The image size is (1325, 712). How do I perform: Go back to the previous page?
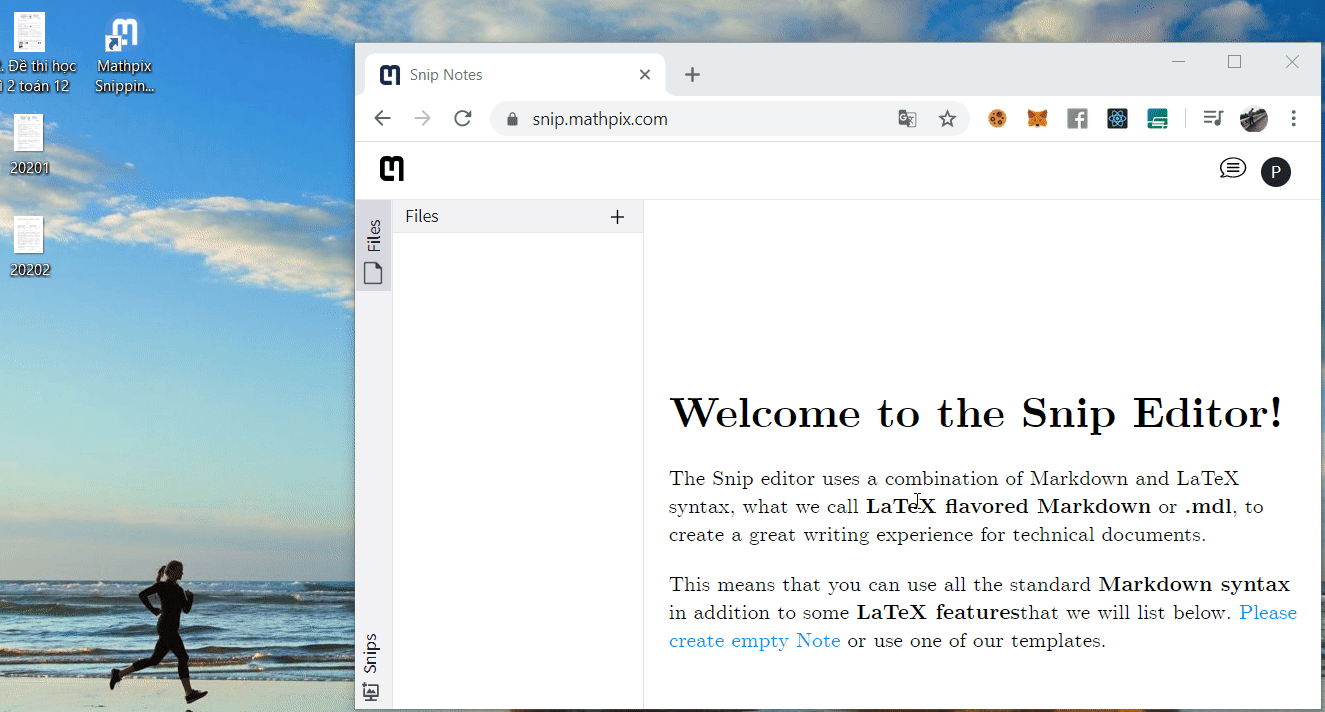pyautogui.click(x=382, y=119)
